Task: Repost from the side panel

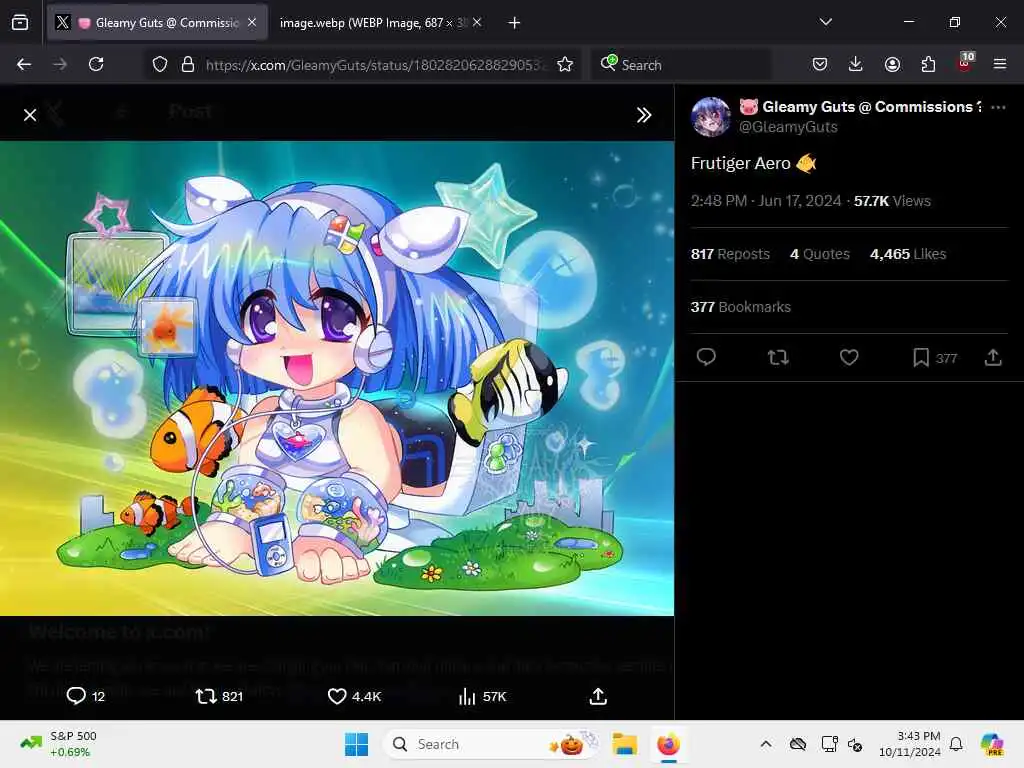Action: (778, 357)
